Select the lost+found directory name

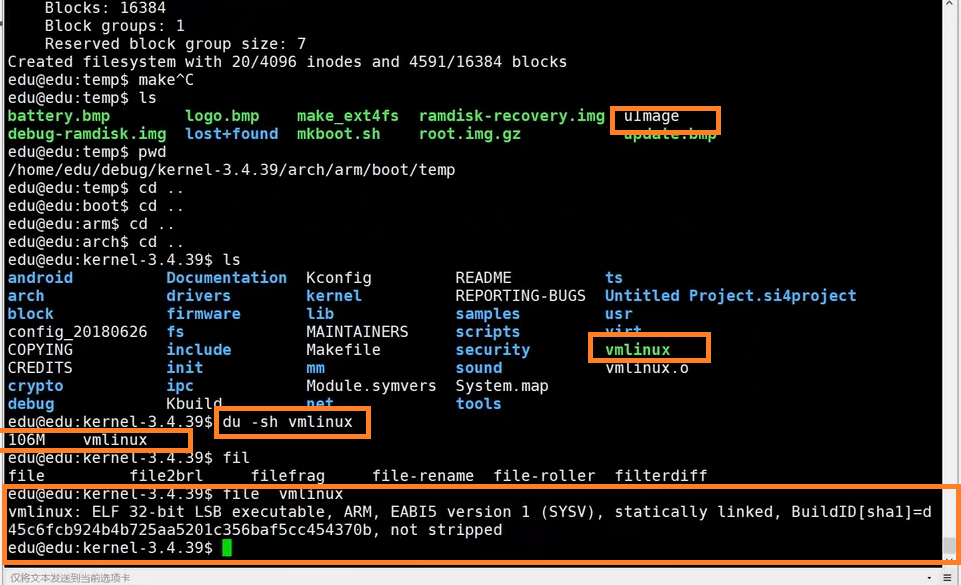tap(230, 134)
